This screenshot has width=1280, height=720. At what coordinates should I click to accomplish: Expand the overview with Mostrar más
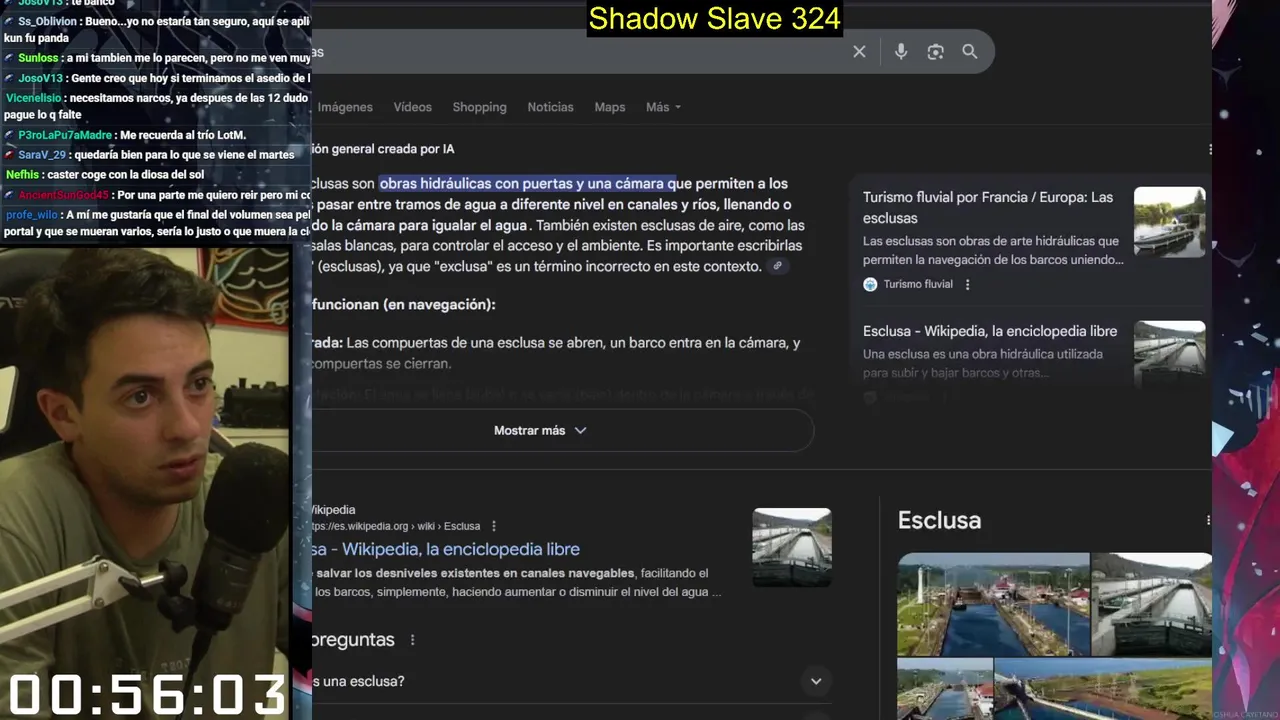(x=540, y=430)
